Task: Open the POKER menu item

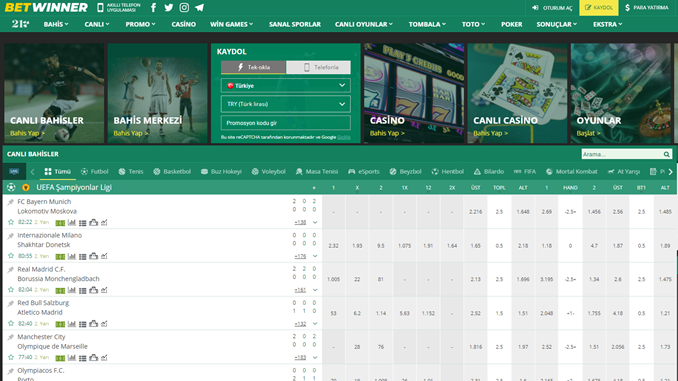Action: (x=512, y=24)
